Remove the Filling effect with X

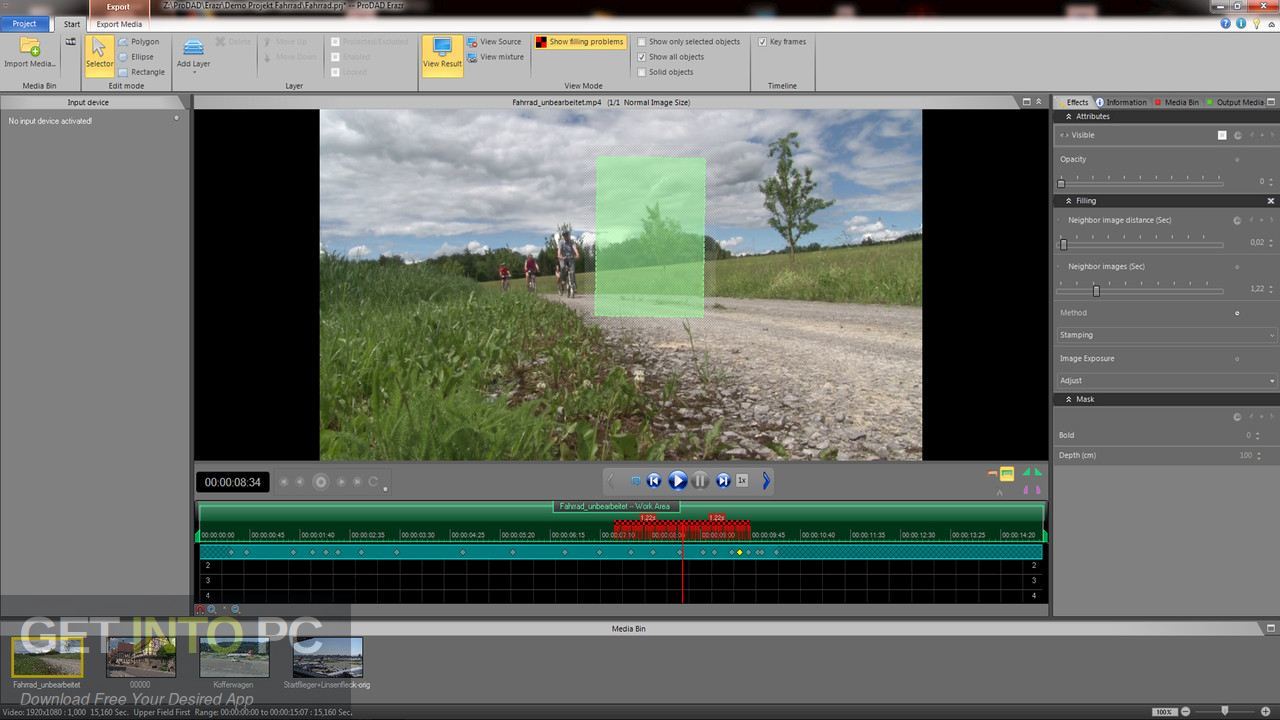point(1271,201)
